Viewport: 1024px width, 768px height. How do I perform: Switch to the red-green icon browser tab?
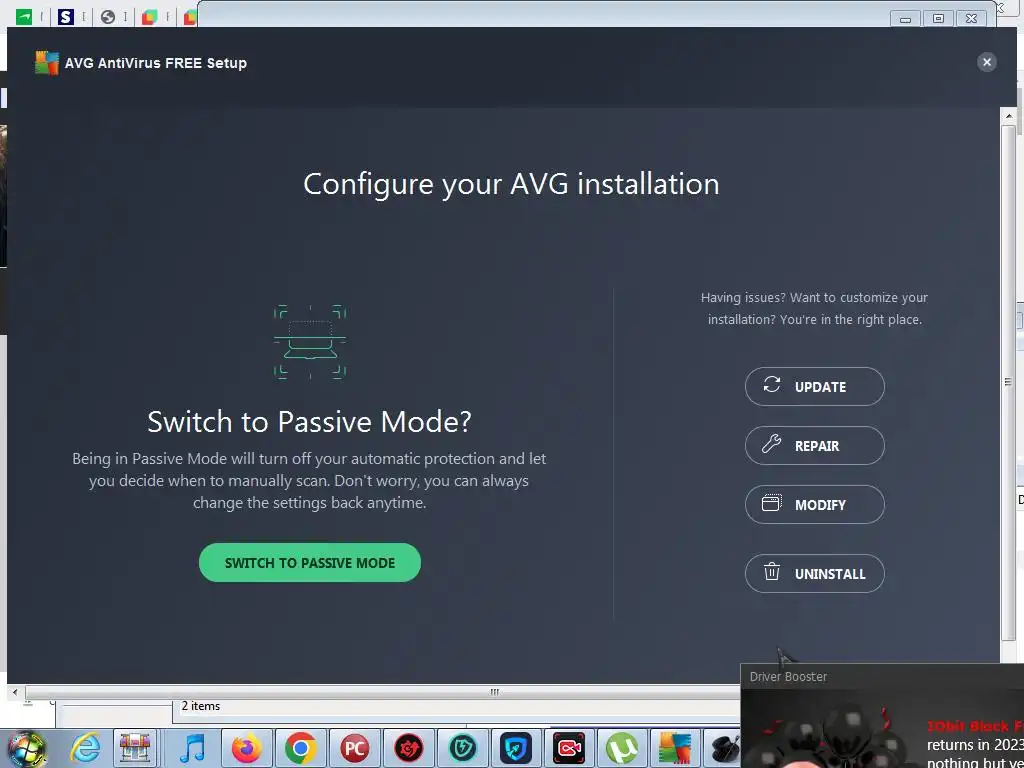[x=150, y=17]
